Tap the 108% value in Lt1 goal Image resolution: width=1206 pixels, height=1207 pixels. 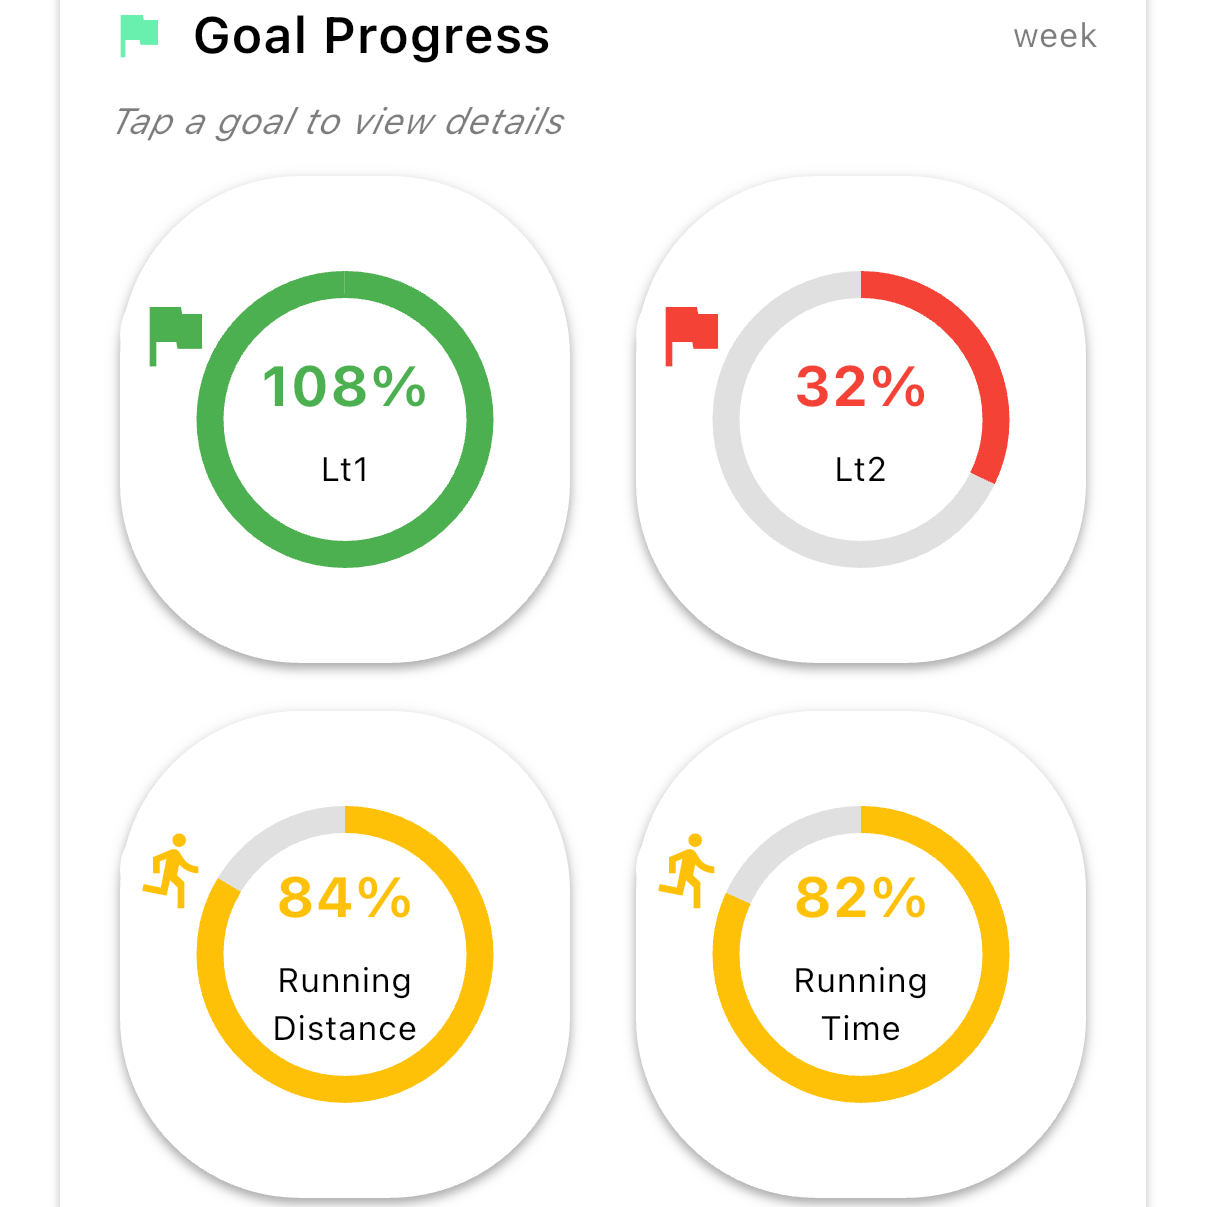tap(345, 387)
